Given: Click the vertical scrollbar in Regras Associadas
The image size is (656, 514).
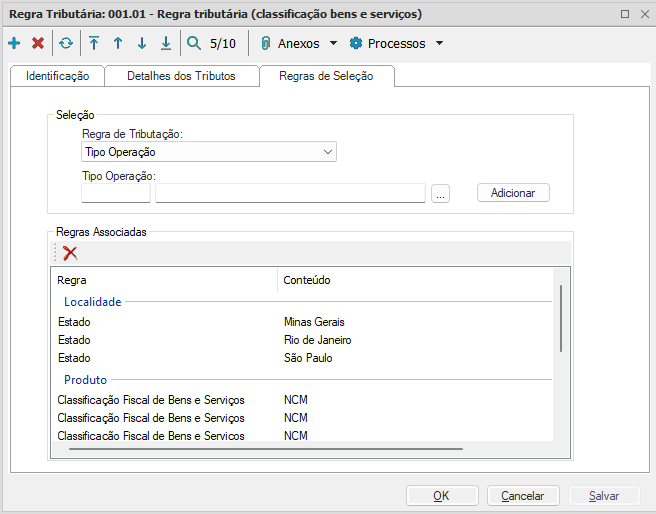Looking at the screenshot, I should coord(561,318).
